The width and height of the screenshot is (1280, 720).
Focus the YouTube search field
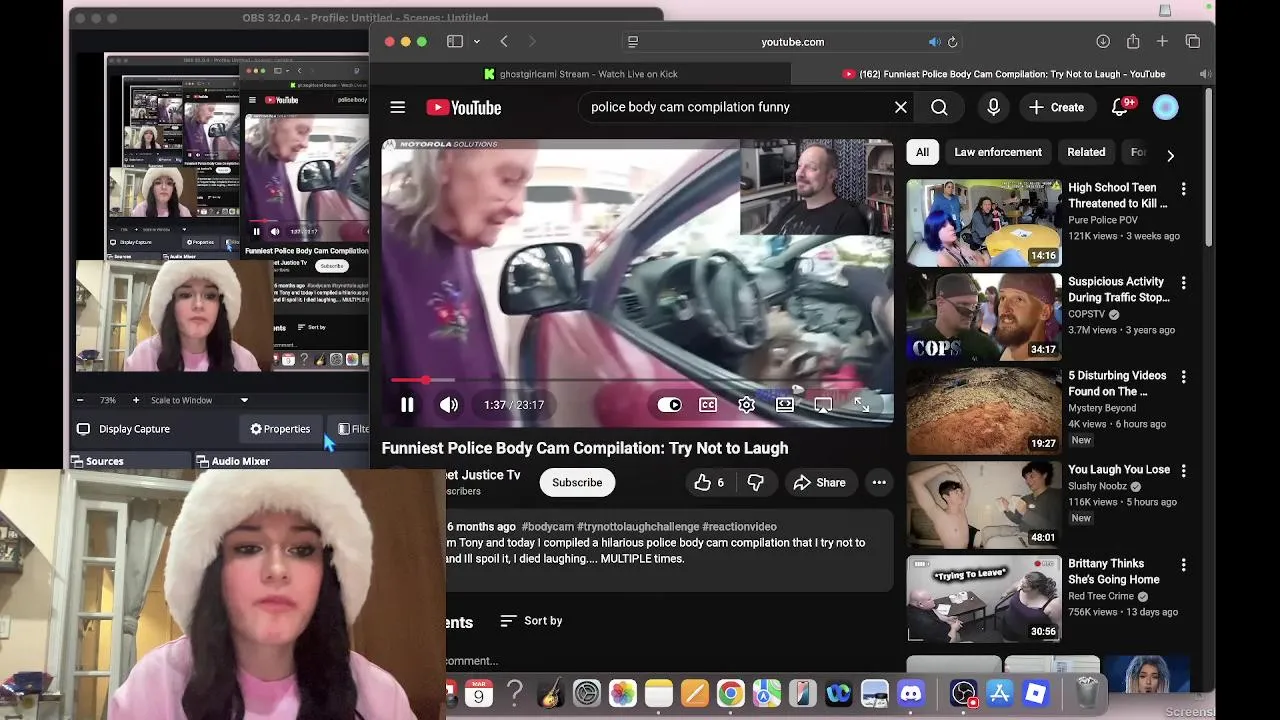735,107
